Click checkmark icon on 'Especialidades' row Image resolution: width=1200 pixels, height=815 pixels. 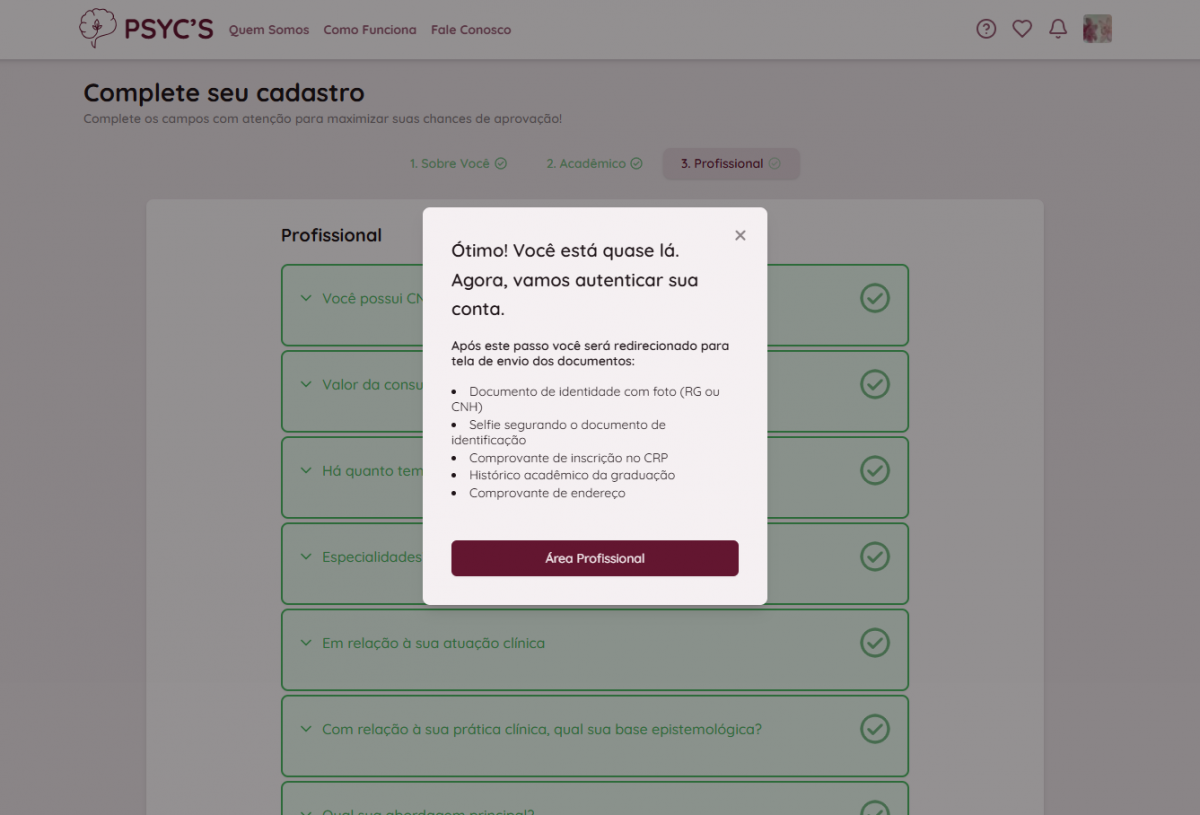875,557
